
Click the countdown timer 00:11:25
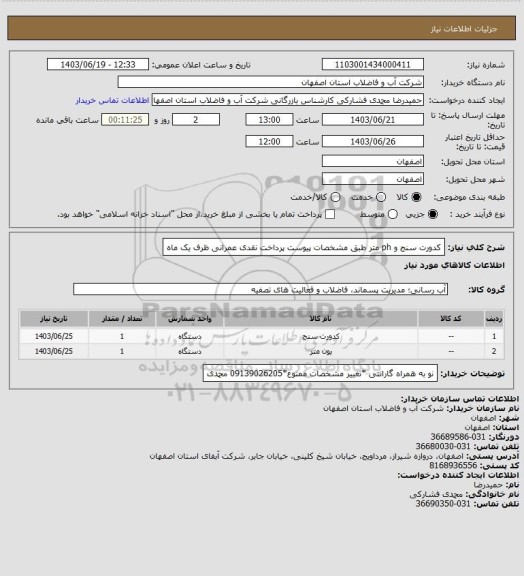pos(125,120)
